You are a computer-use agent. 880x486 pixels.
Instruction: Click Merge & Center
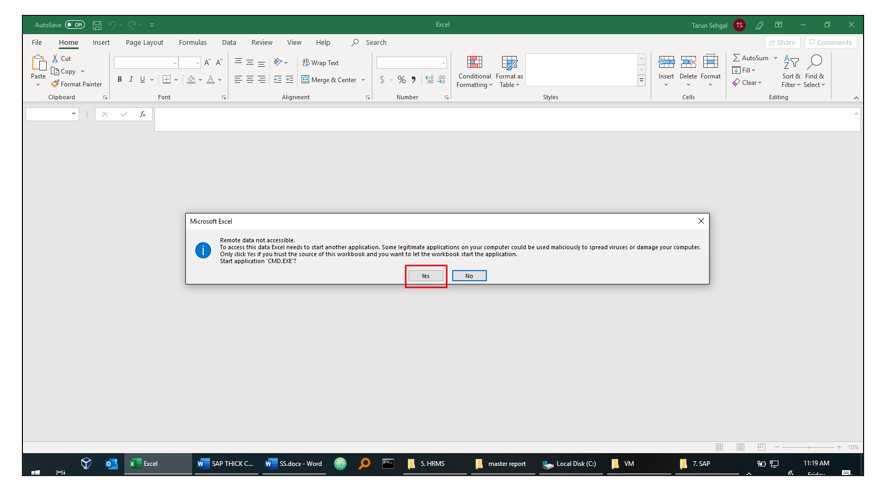329,80
